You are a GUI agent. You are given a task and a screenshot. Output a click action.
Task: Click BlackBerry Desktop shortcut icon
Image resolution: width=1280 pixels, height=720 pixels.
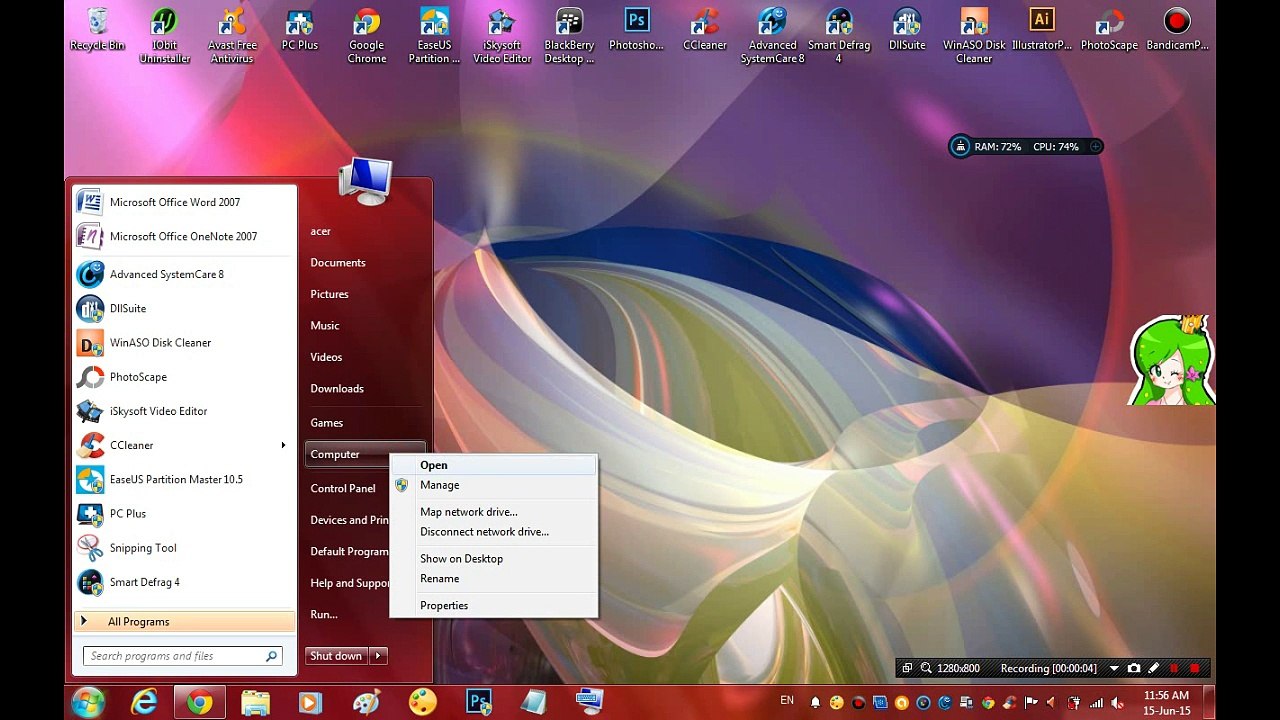coord(569,36)
